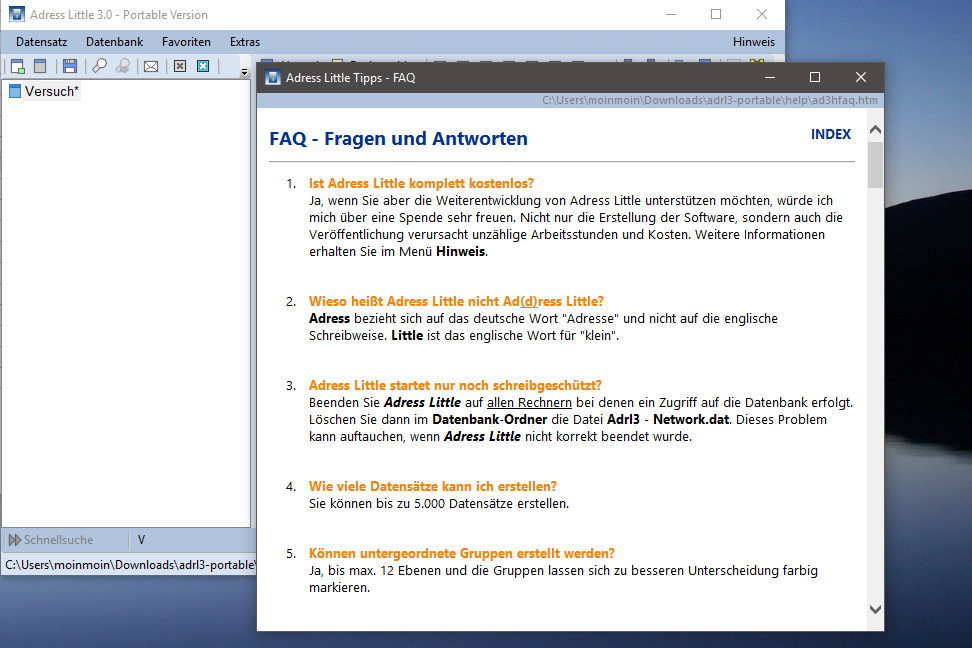
Task: Click question 'Wieso heißt Adress Little nicht Ad(d)ress Little?'
Action: tap(456, 301)
